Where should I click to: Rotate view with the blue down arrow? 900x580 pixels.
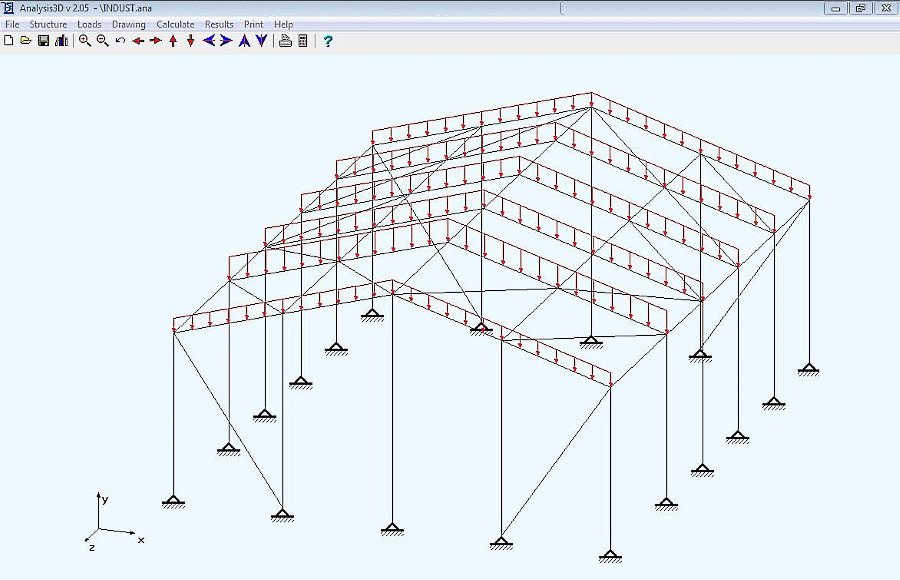(x=261, y=41)
